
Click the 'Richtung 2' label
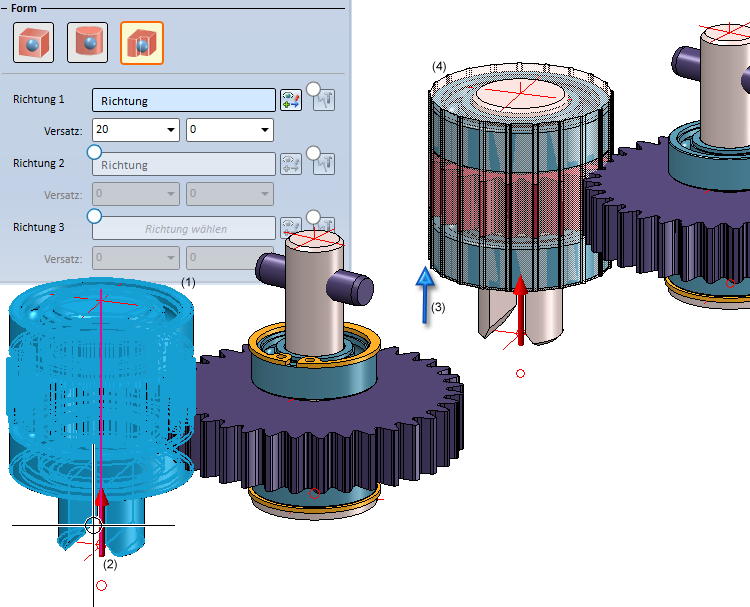click(x=38, y=164)
